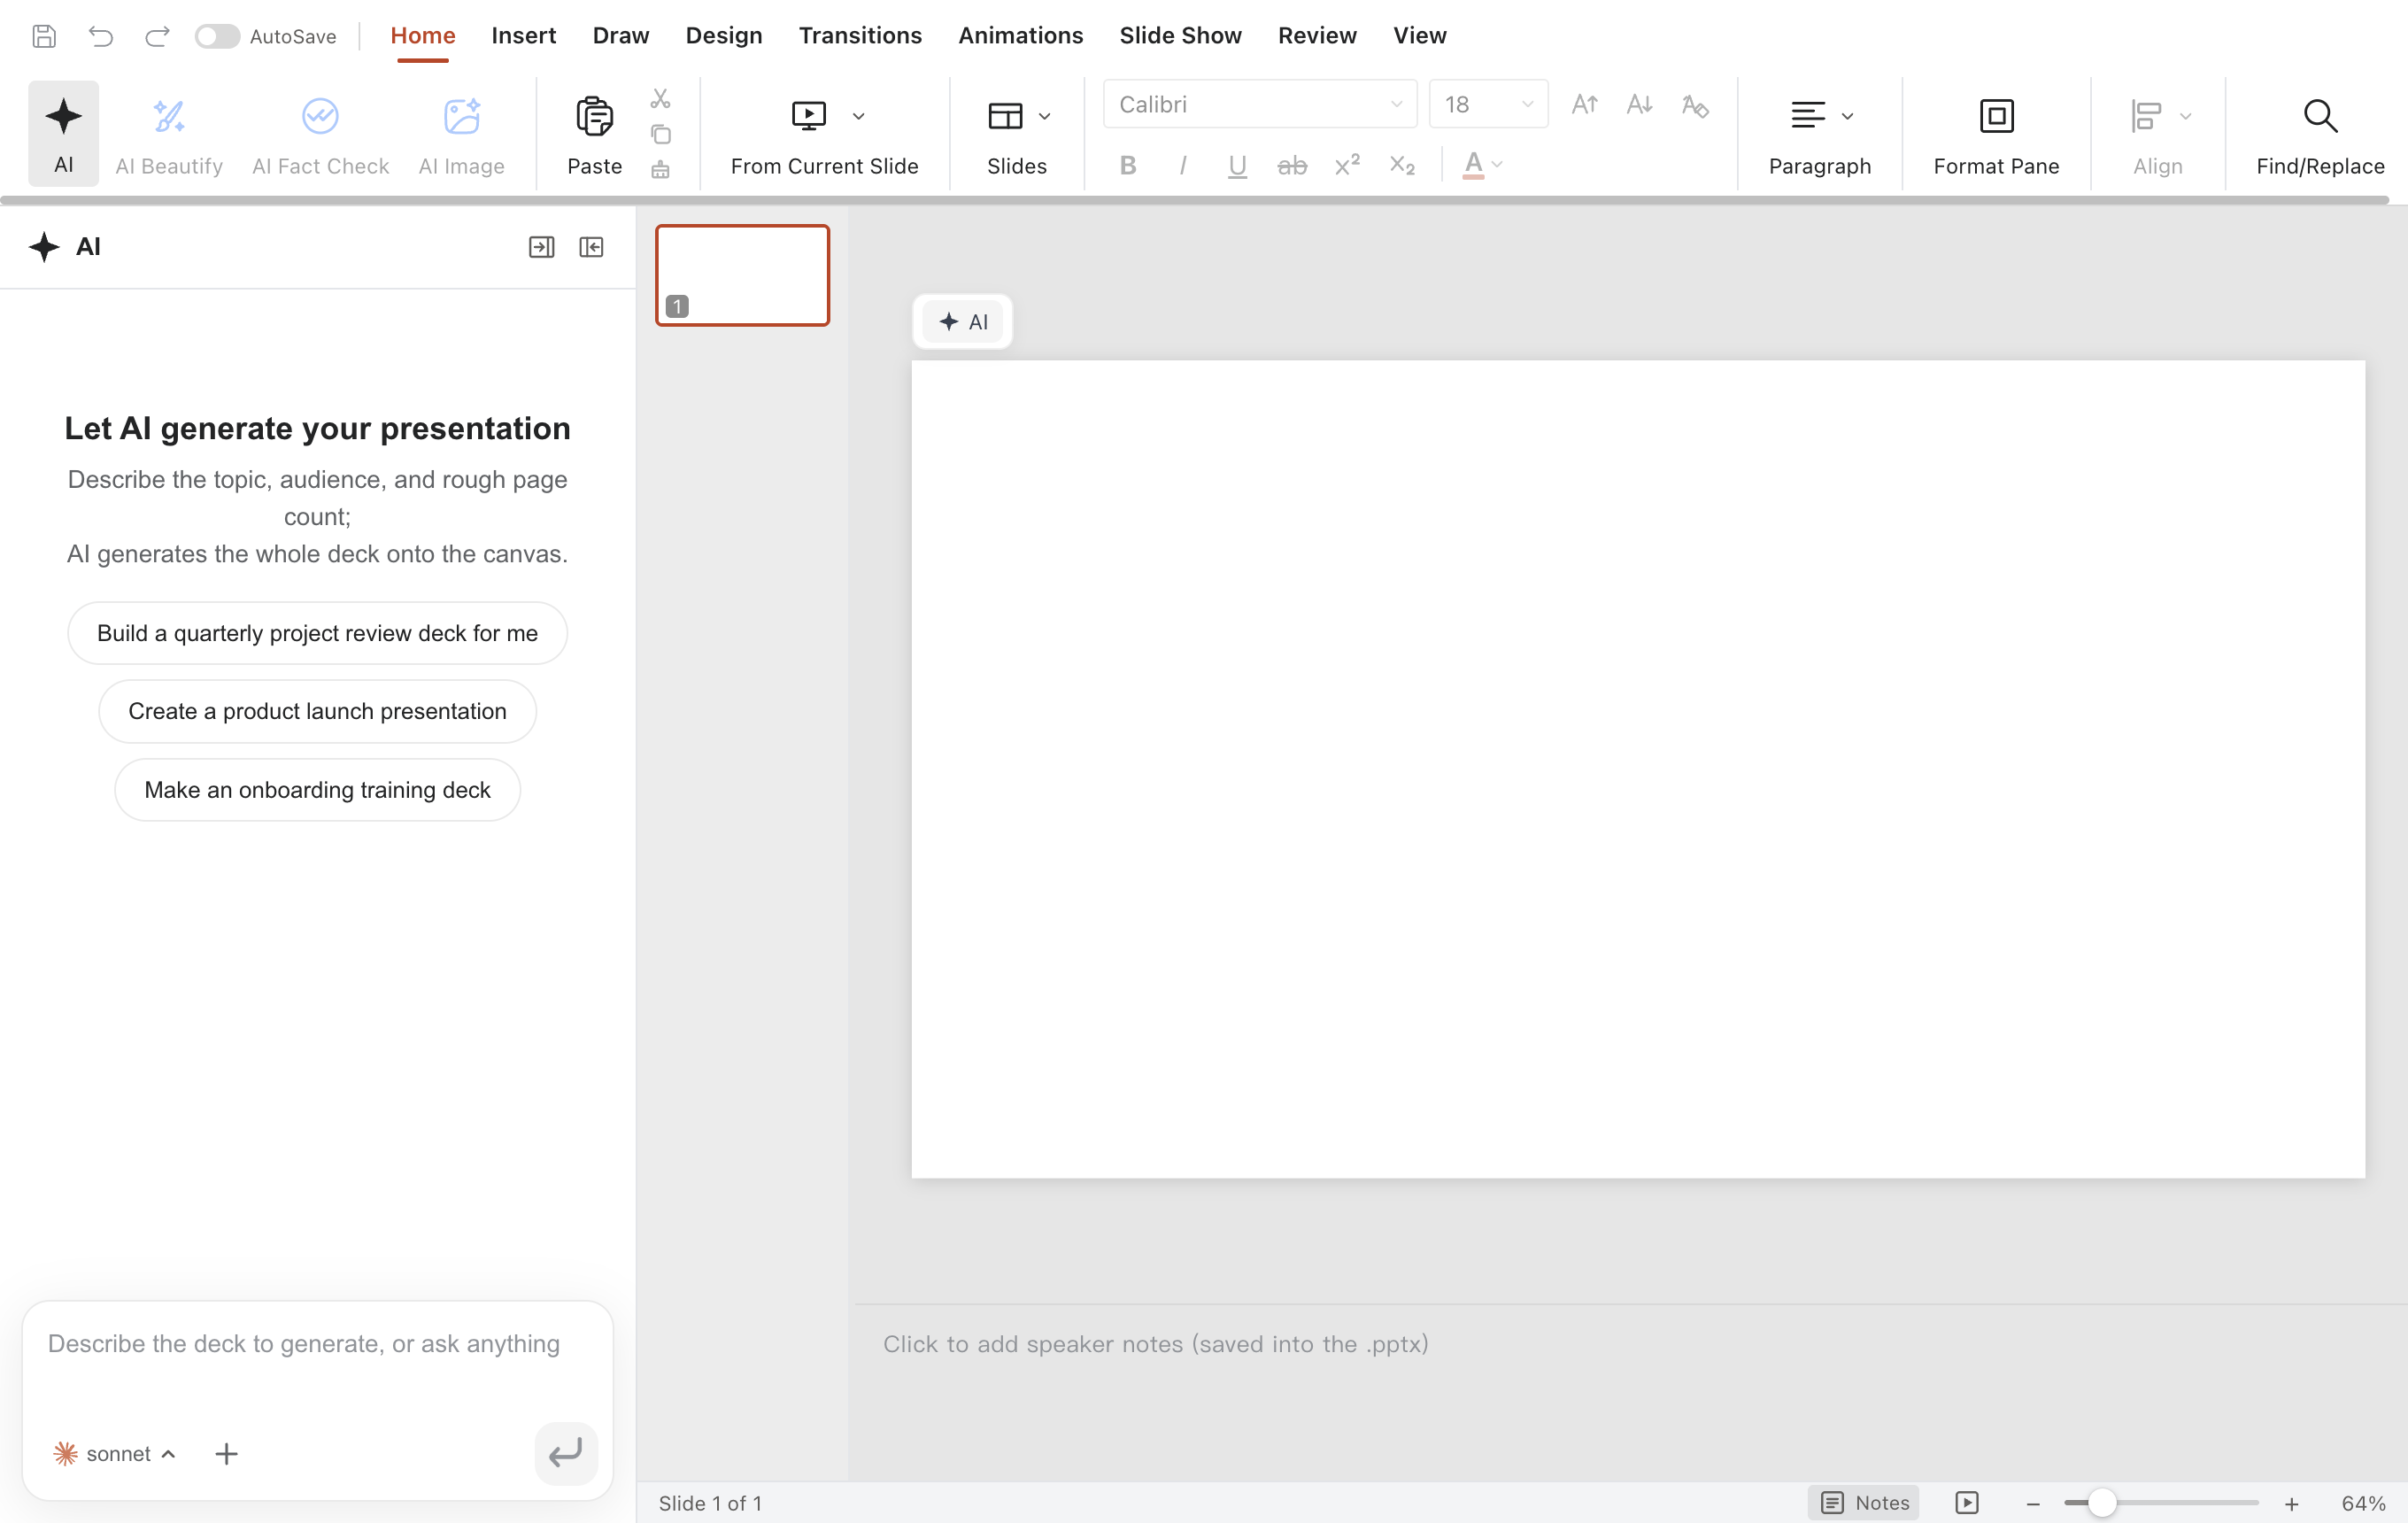
Task: Toggle Underline formatting
Action: point(1237,166)
